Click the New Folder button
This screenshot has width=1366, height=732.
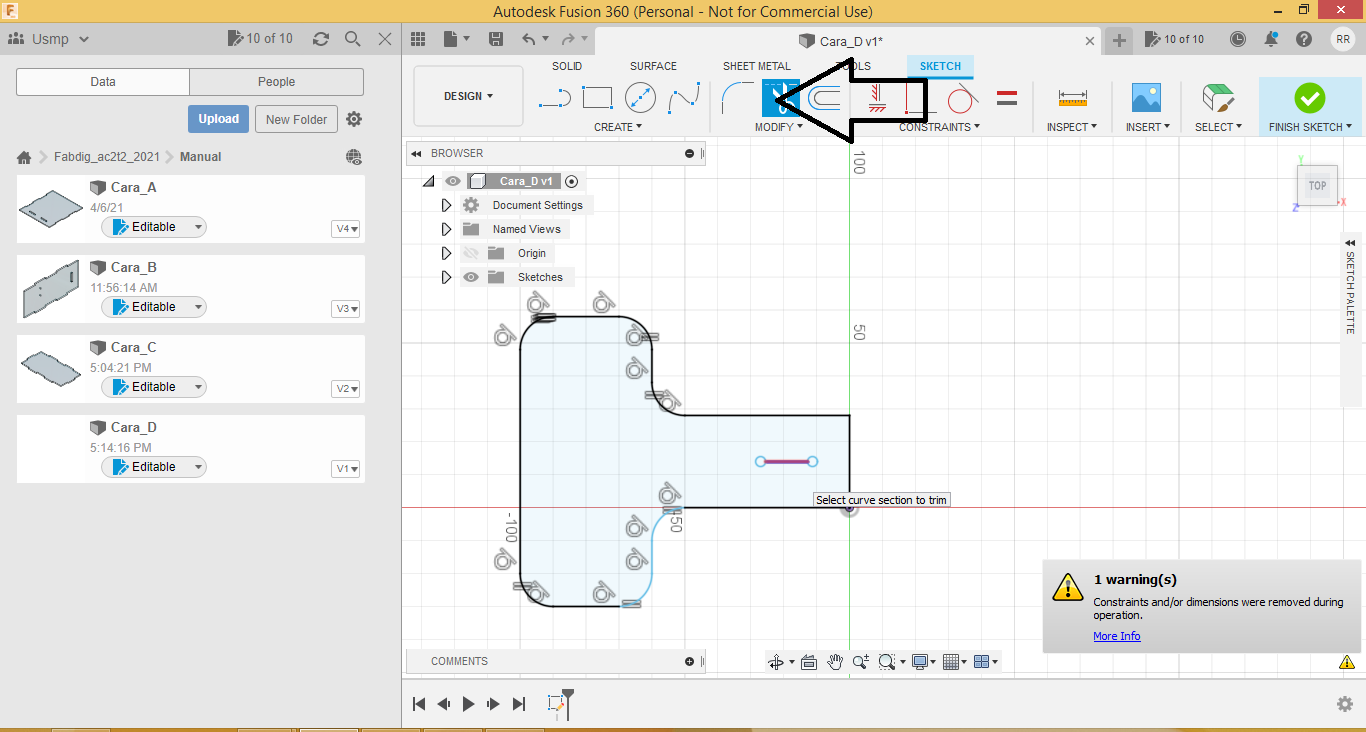pos(297,119)
